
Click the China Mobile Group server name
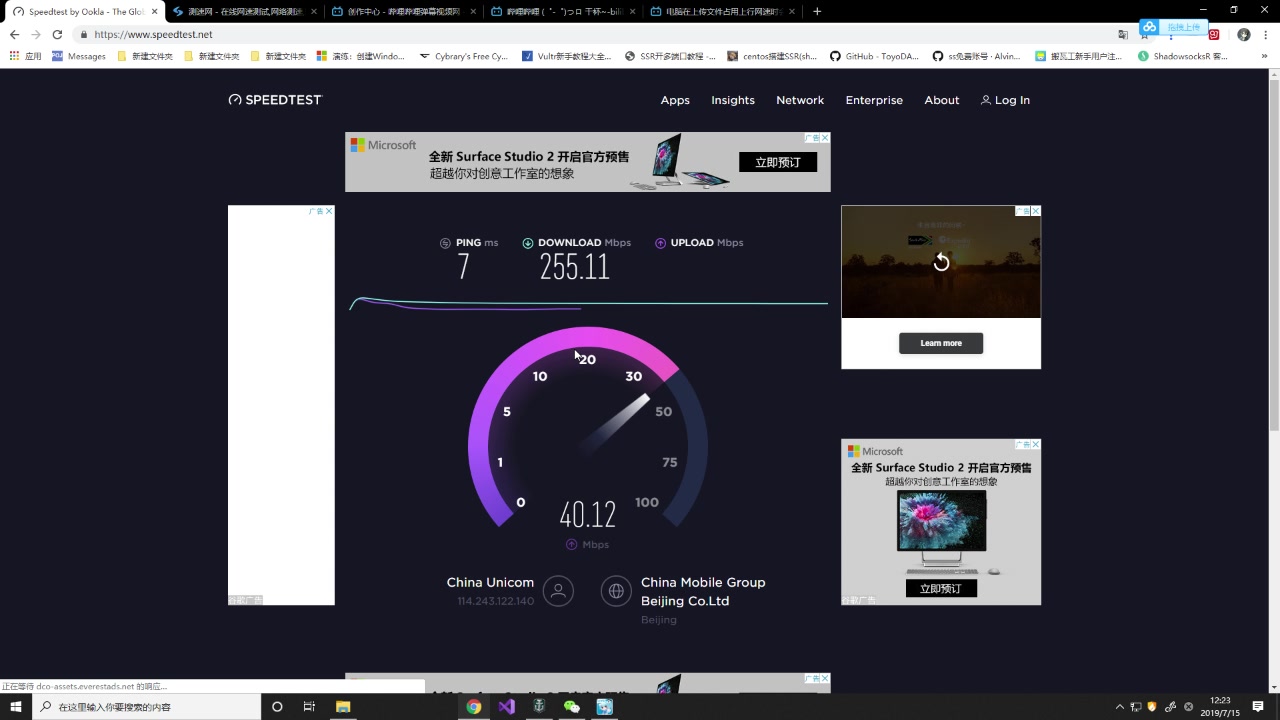(x=703, y=591)
